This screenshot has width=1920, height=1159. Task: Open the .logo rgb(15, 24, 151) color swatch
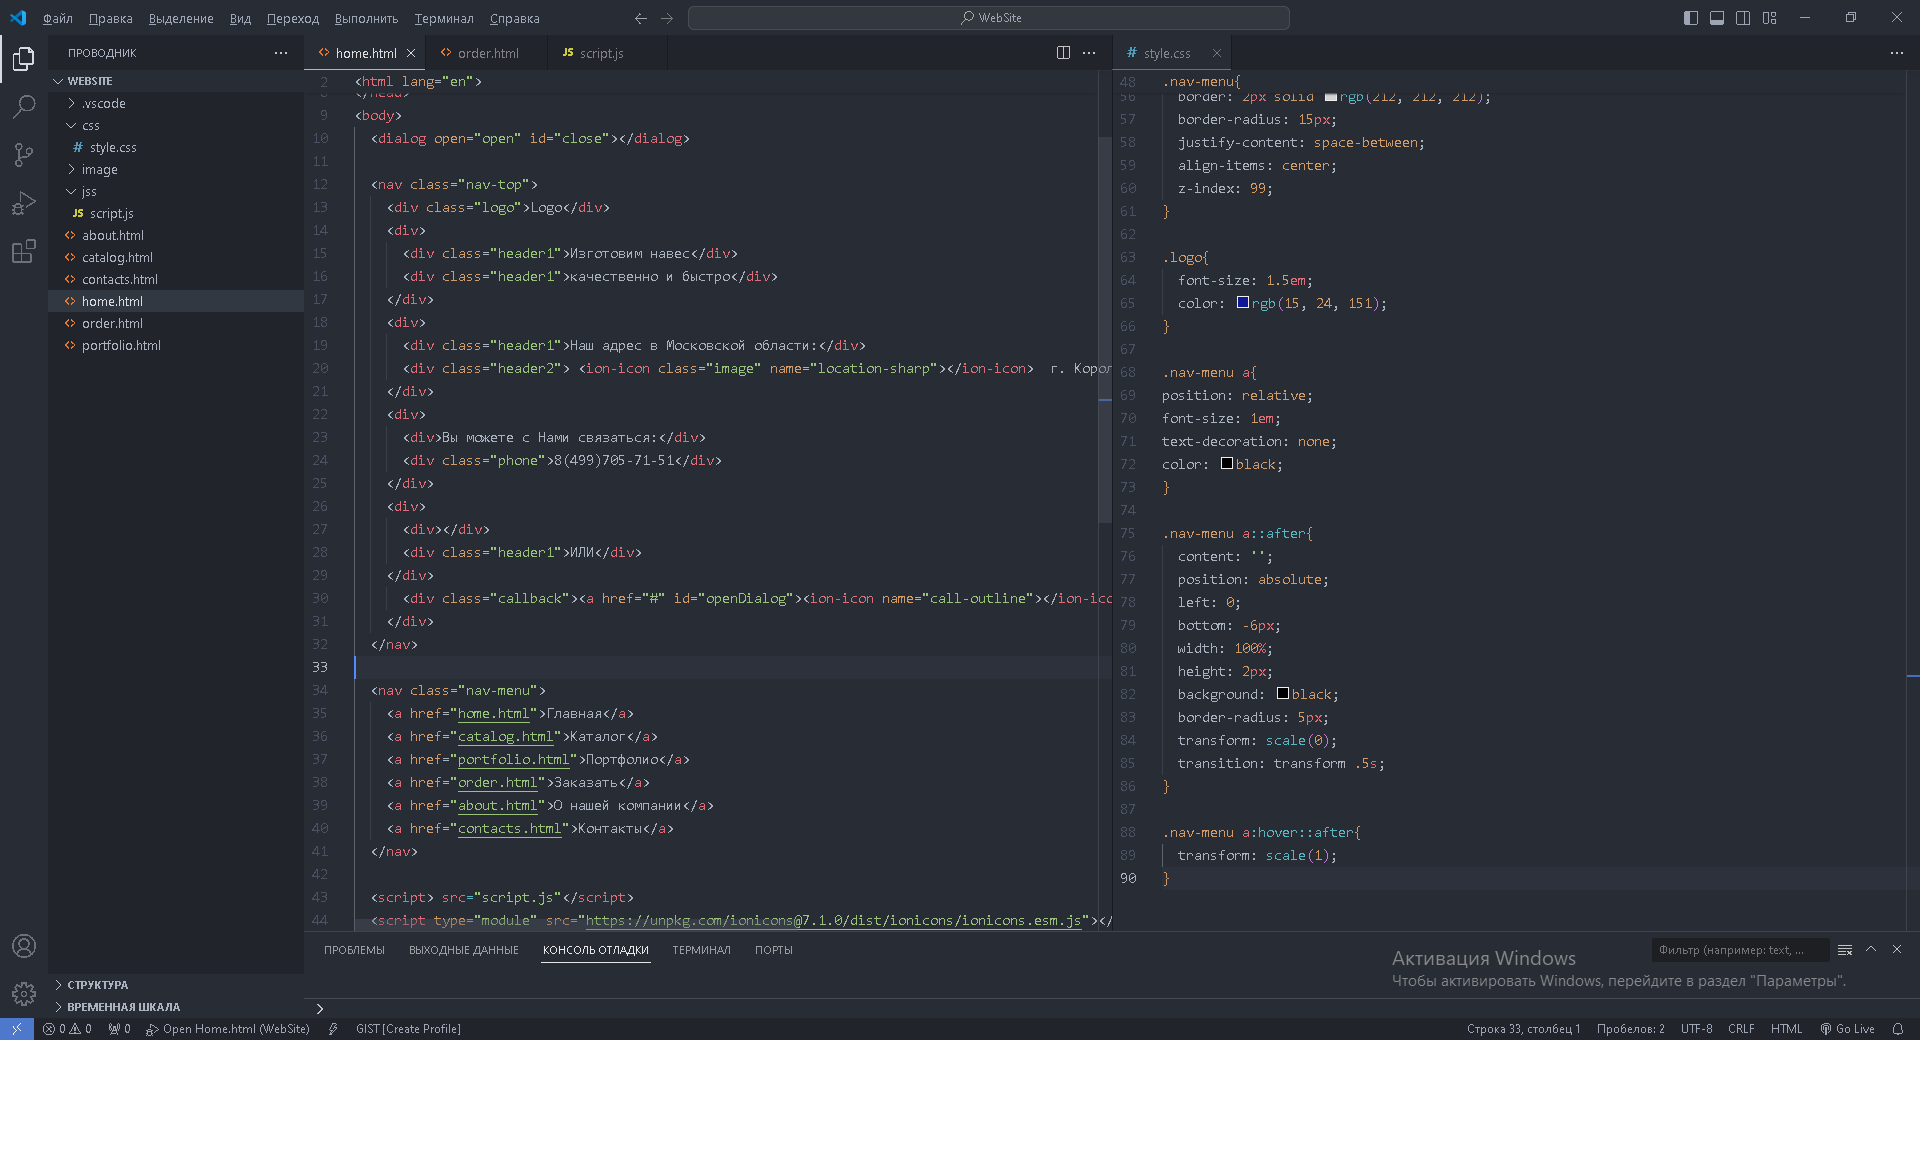tap(1243, 303)
